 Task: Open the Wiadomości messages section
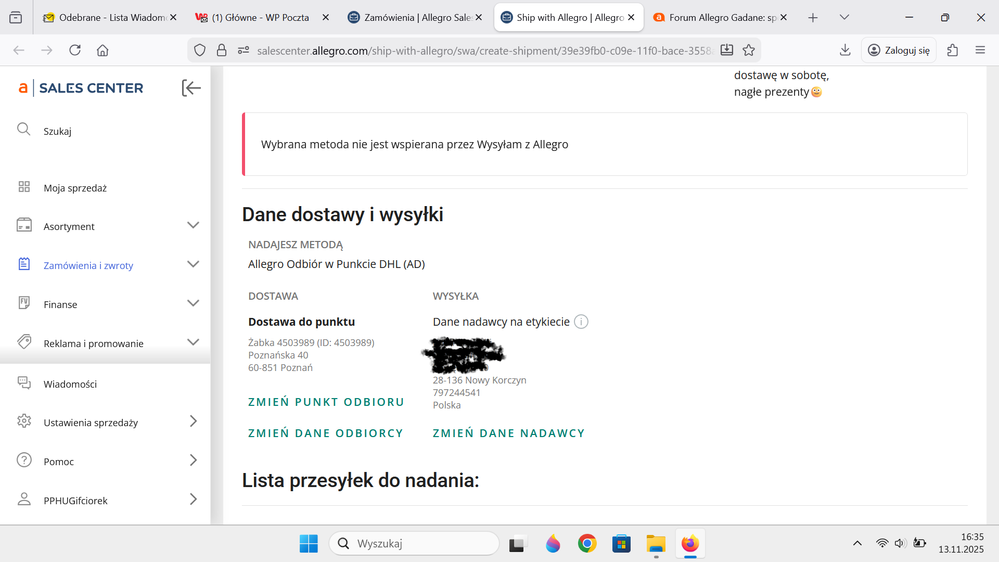click(x=70, y=384)
